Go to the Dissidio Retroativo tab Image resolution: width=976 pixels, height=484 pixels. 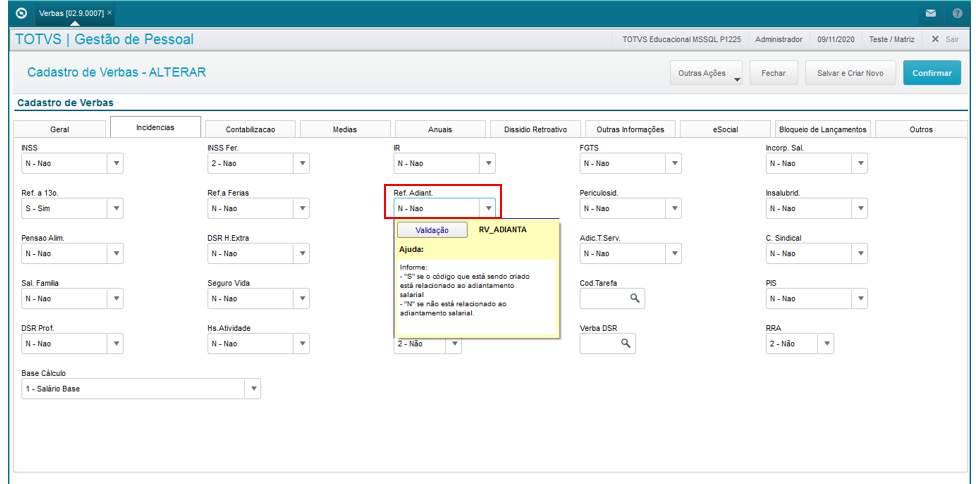pyautogui.click(x=535, y=129)
